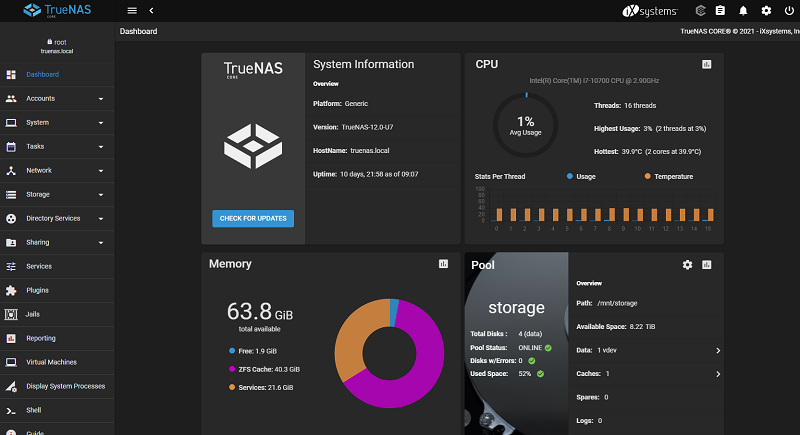The image size is (800, 435).
Task: Click the Dashboard breadcrumb title
Action: [138, 31]
